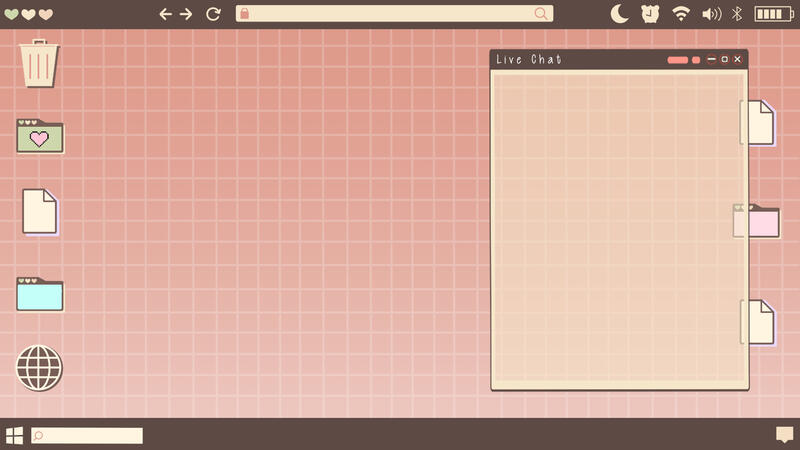Click the battery indicator icon

pos(774,14)
